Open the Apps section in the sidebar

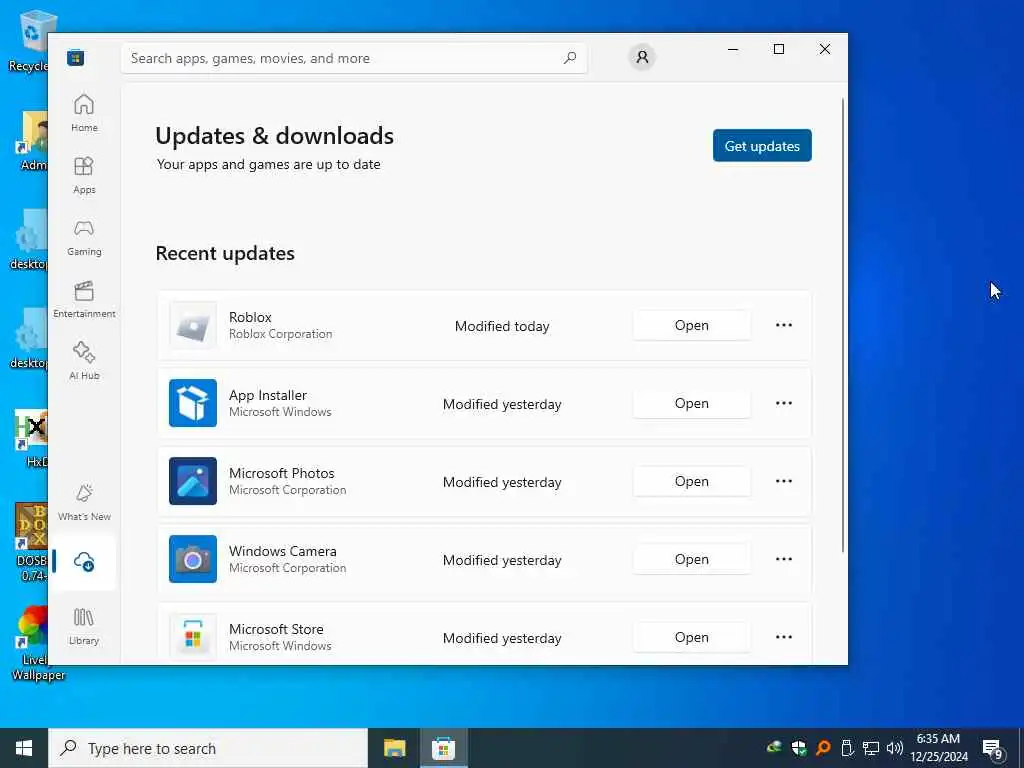(x=84, y=175)
